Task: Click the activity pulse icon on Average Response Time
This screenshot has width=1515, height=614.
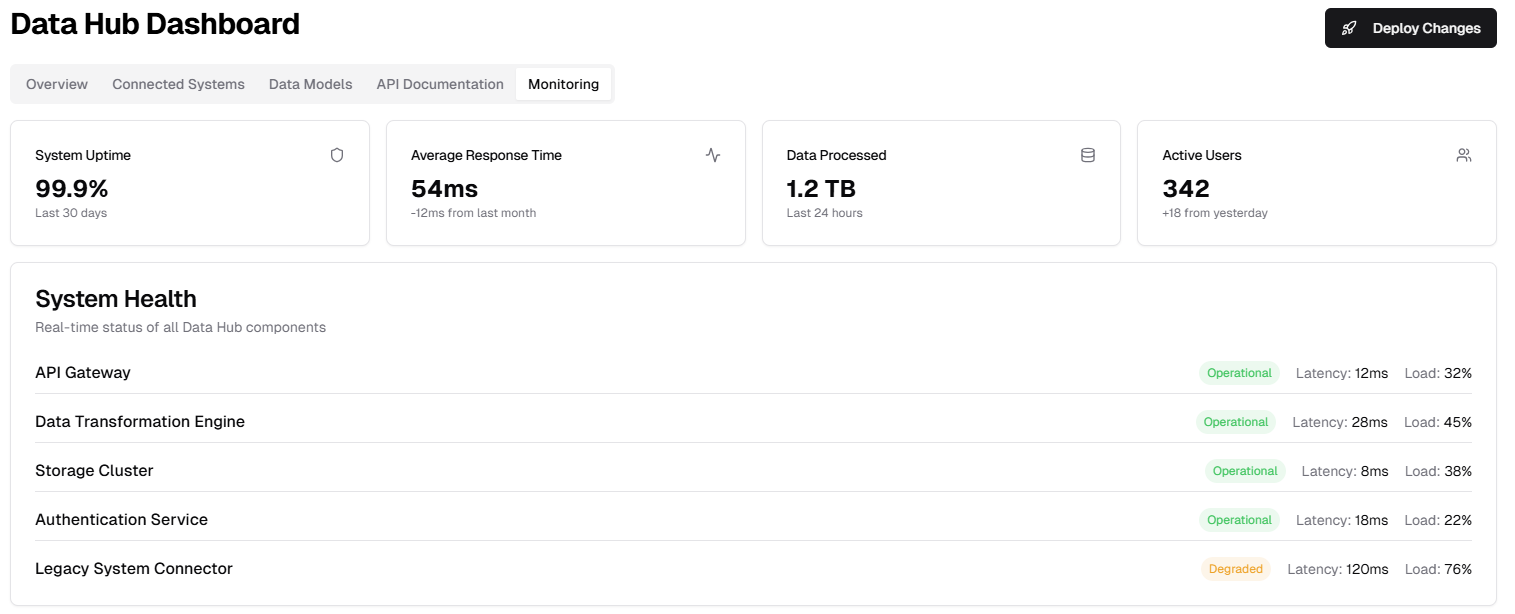Action: click(713, 155)
